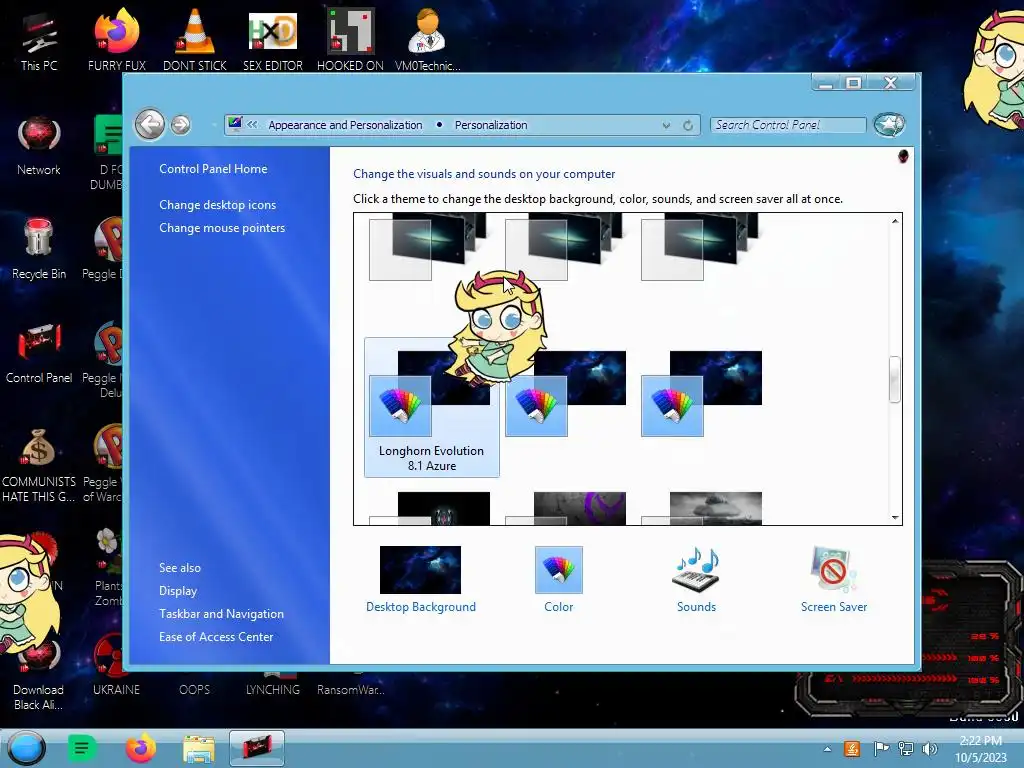This screenshot has height=768, width=1024.
Task: Open the Recycle Bin desktop icon
Action: pos(39,249)
